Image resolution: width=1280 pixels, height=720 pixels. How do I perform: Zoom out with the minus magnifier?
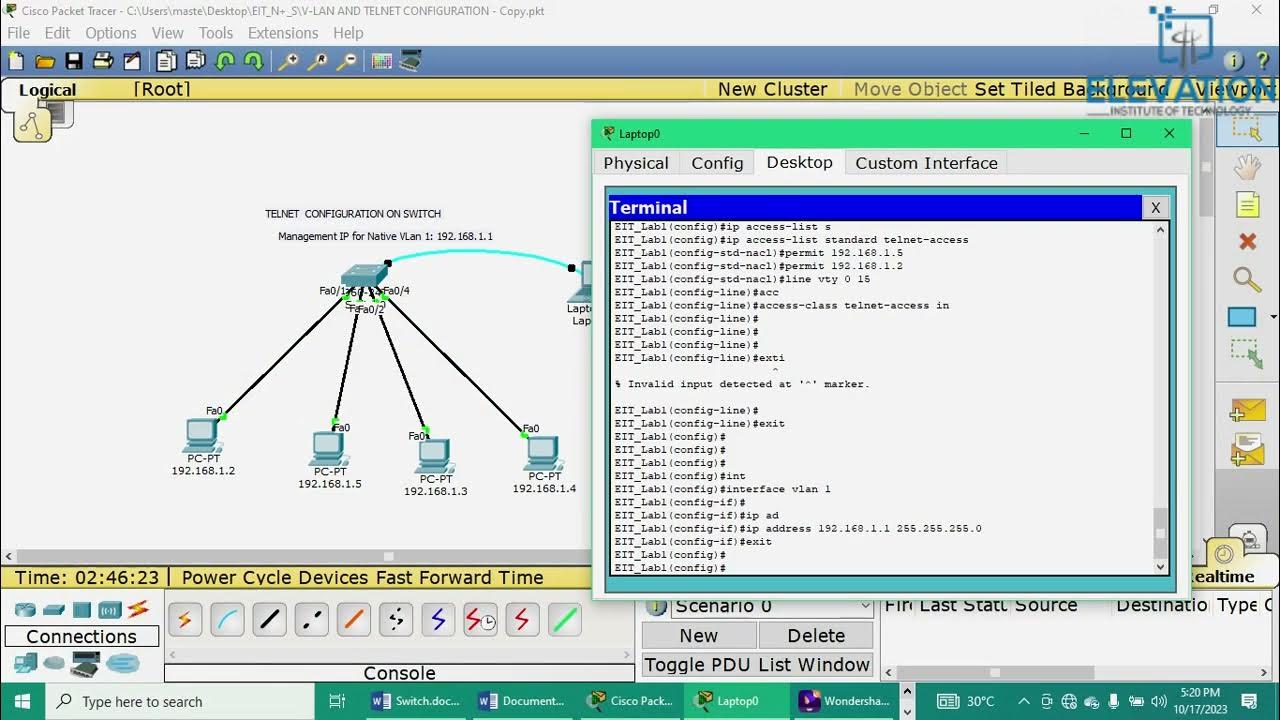pos(346,61)
